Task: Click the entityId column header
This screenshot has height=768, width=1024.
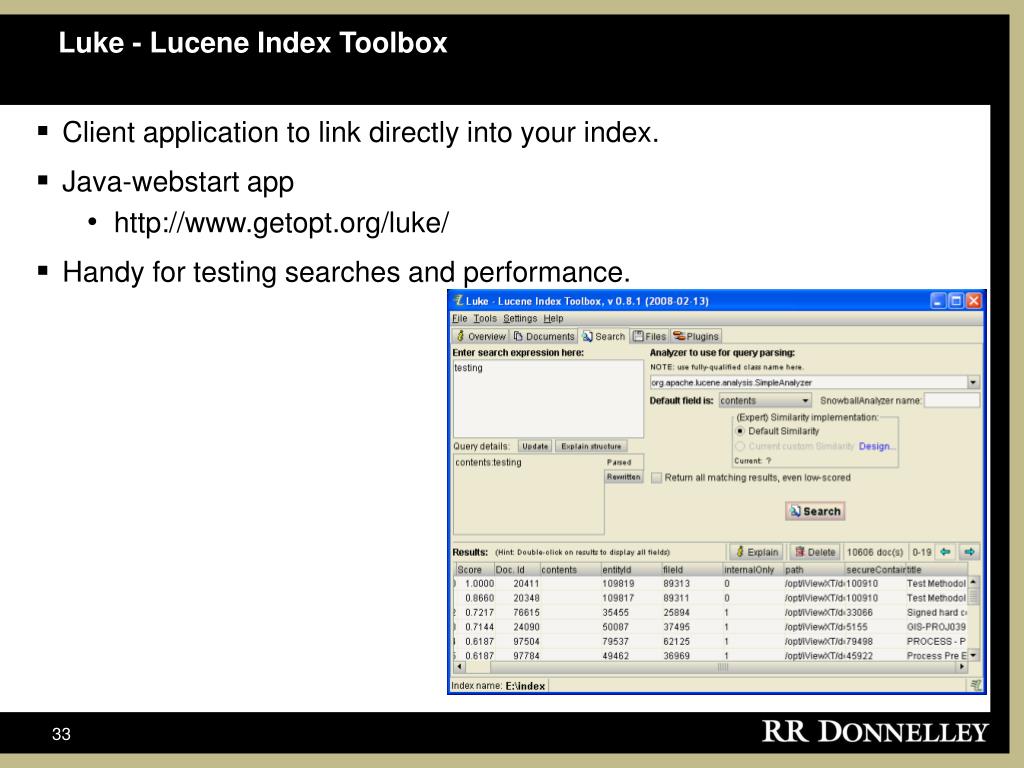Action: (631, 569)
